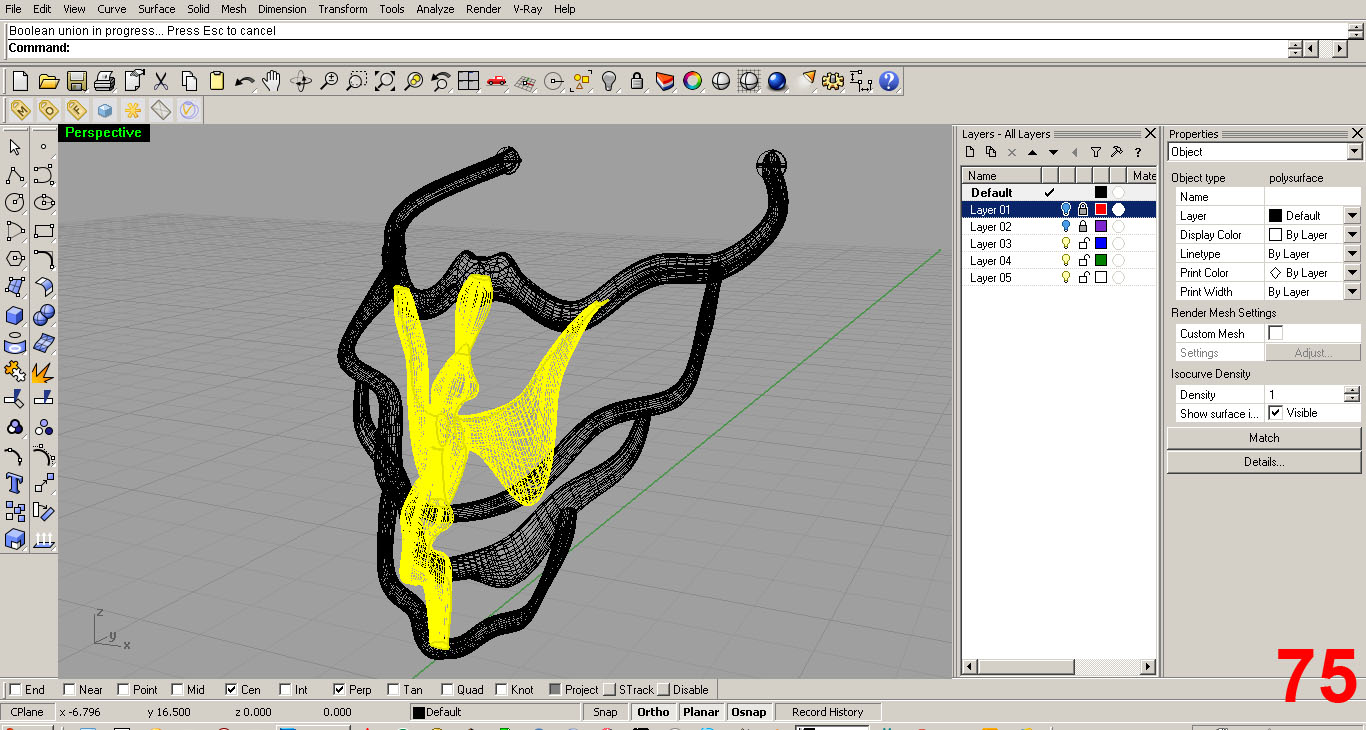Toggle the Point osnap checkbox
1366x730 pixels.
coord(123,689)
